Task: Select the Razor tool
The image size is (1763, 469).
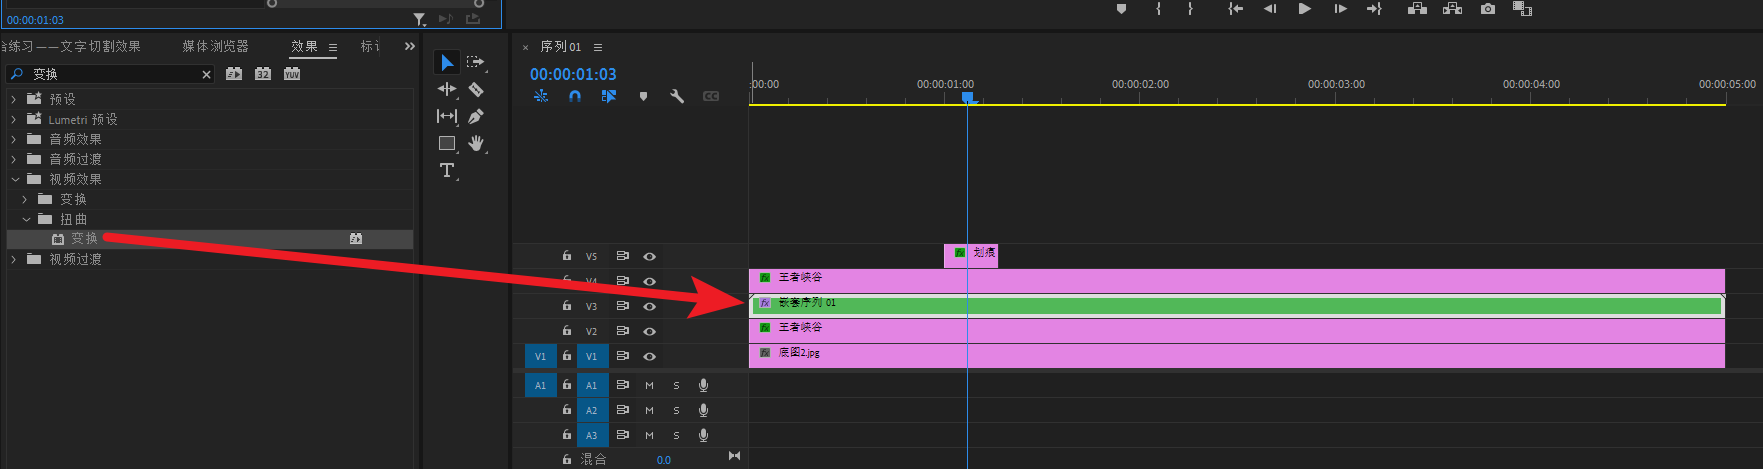Action: point(476,90)
